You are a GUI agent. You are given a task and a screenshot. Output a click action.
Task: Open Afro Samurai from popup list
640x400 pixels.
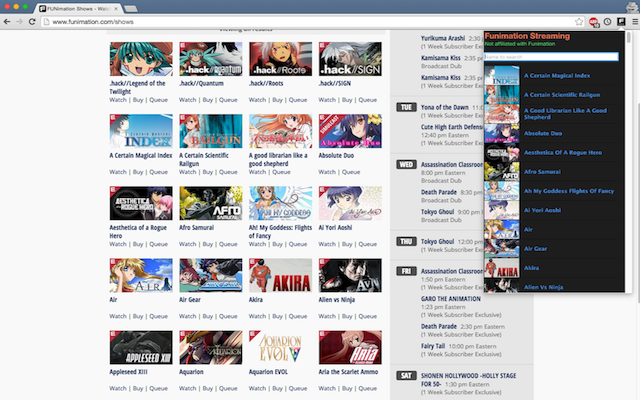pyautogui.click(x=542, y=172)
